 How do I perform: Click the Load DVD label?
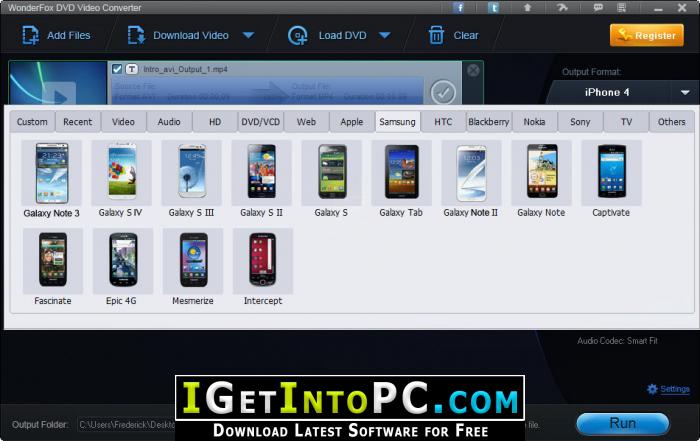(342, 35)
